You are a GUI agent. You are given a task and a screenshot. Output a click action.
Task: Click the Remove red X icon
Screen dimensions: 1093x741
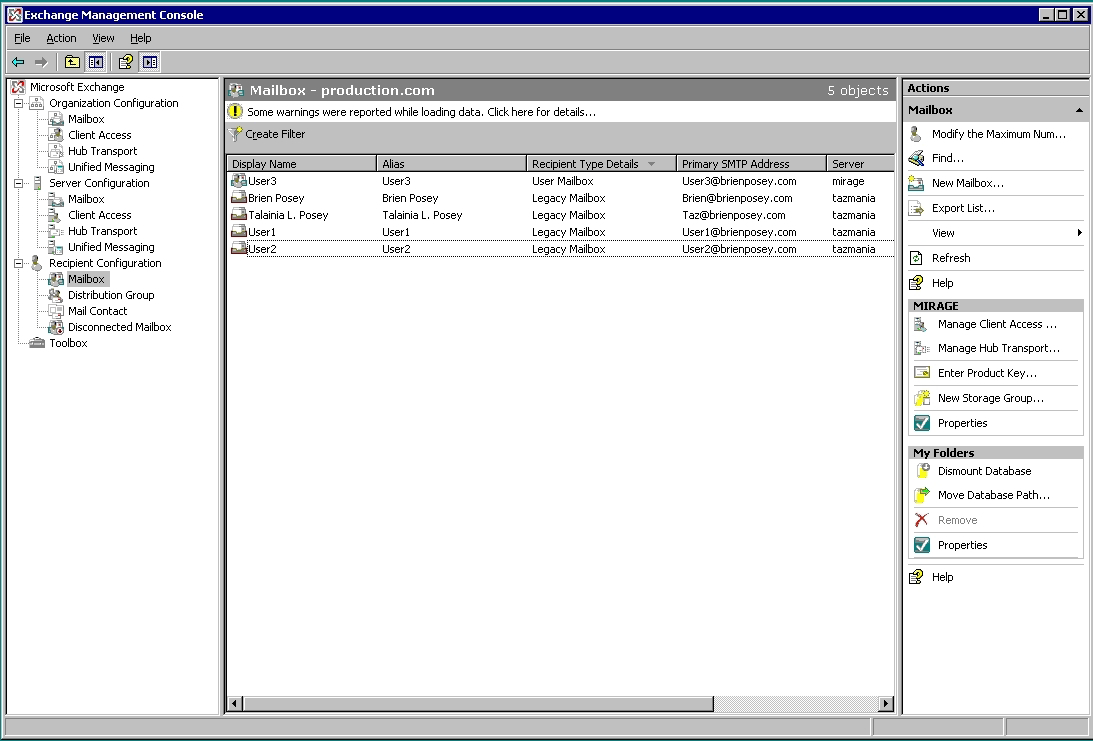click(x=922, y=520)
